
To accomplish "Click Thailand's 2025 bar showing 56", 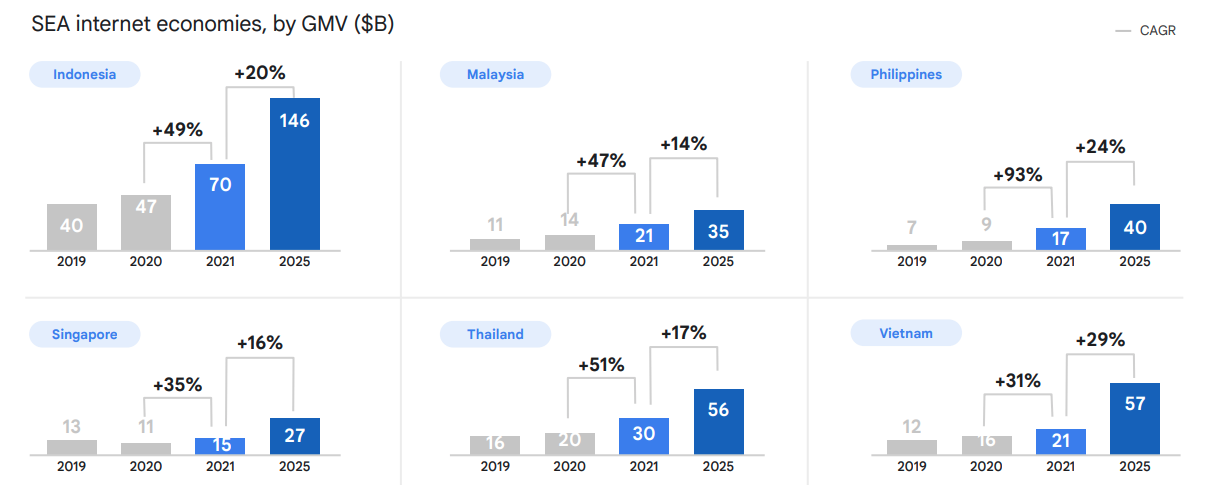I will pos(718,422).
